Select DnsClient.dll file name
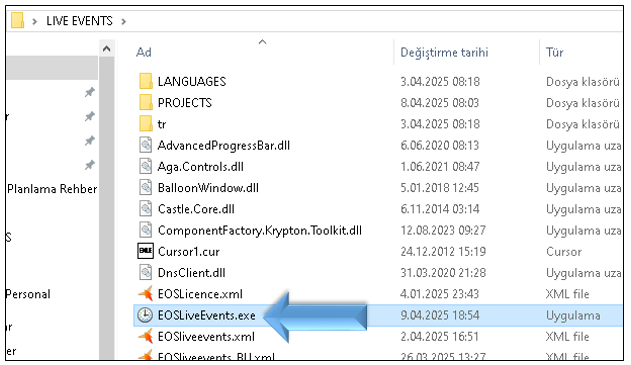Screen dimensions: 631x365 click(x=192, y=273)
